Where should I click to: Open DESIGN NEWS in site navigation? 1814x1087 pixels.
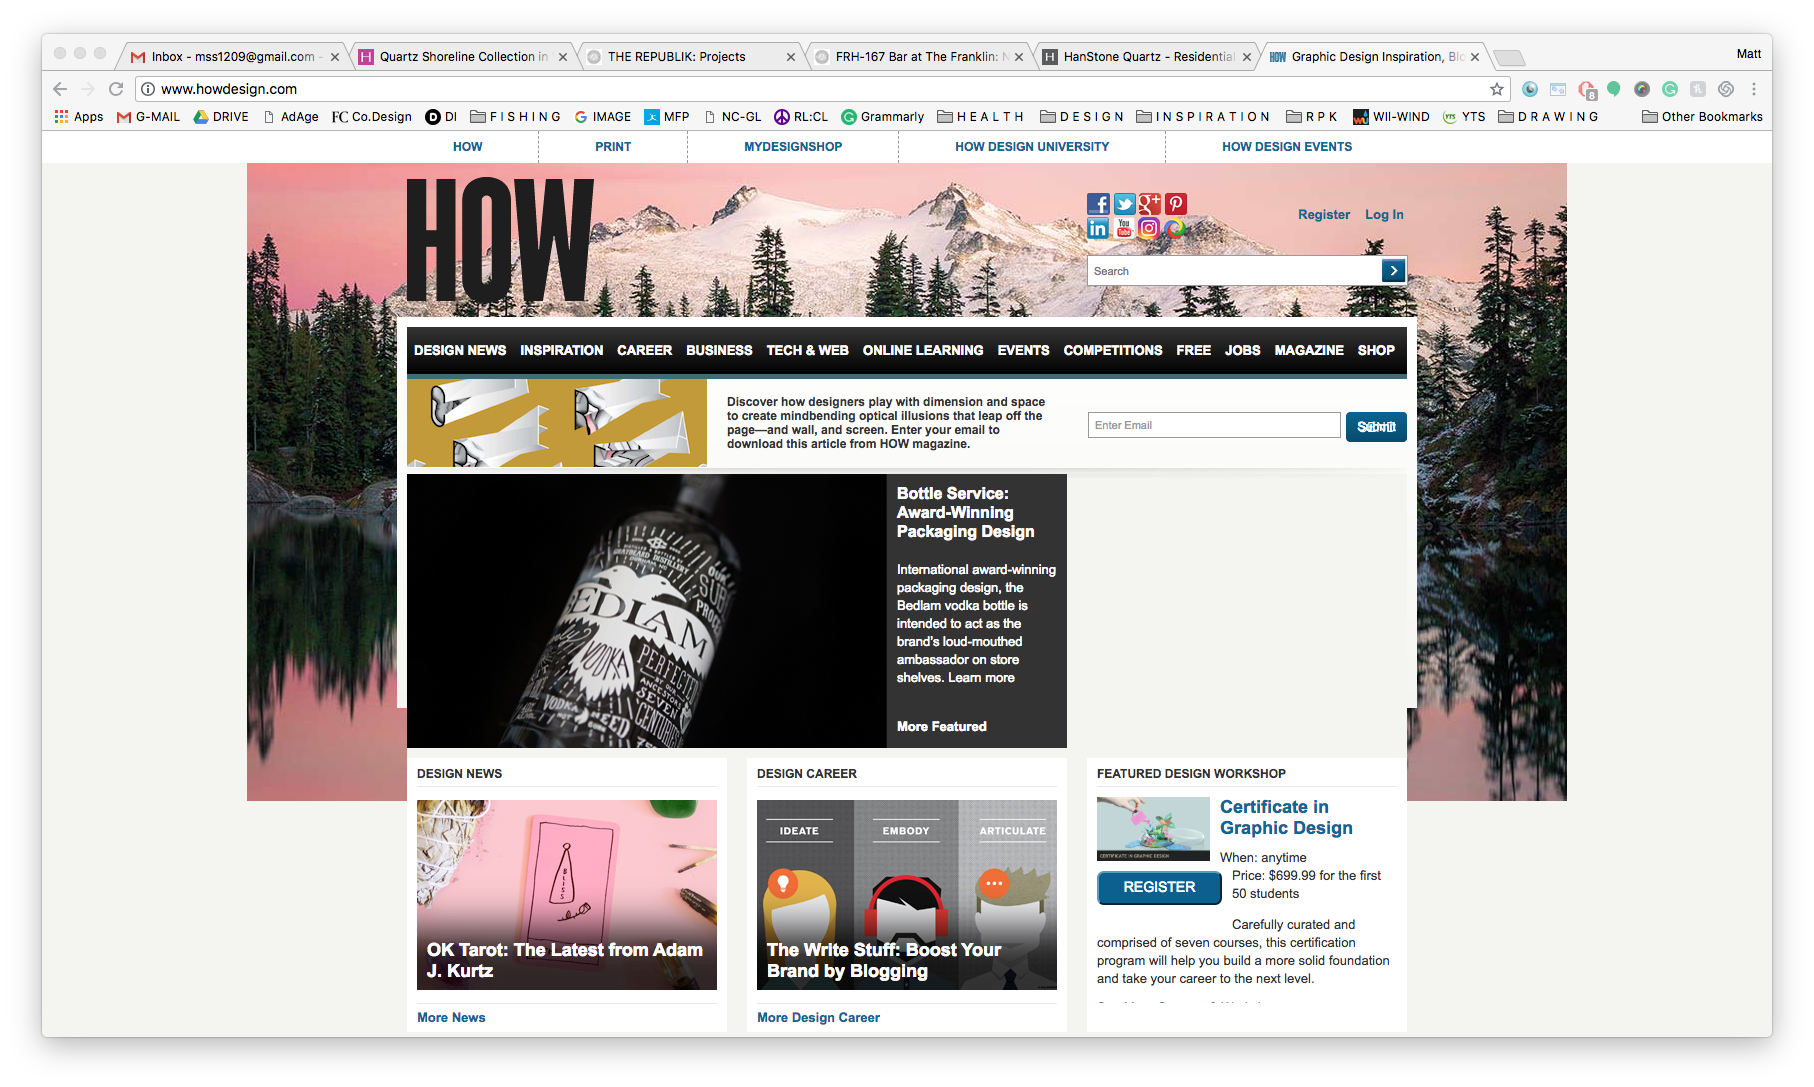pyautogui.click(x=460, y=350)
